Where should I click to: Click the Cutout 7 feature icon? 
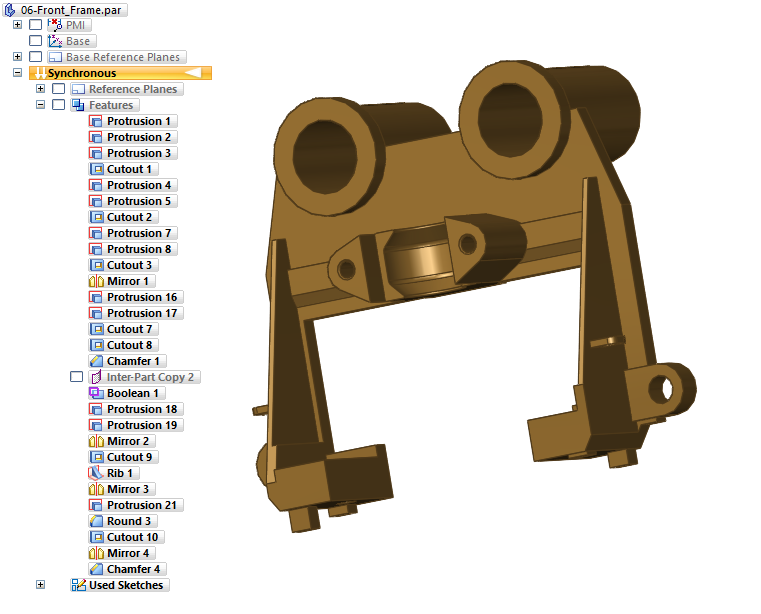coord(96,330)
